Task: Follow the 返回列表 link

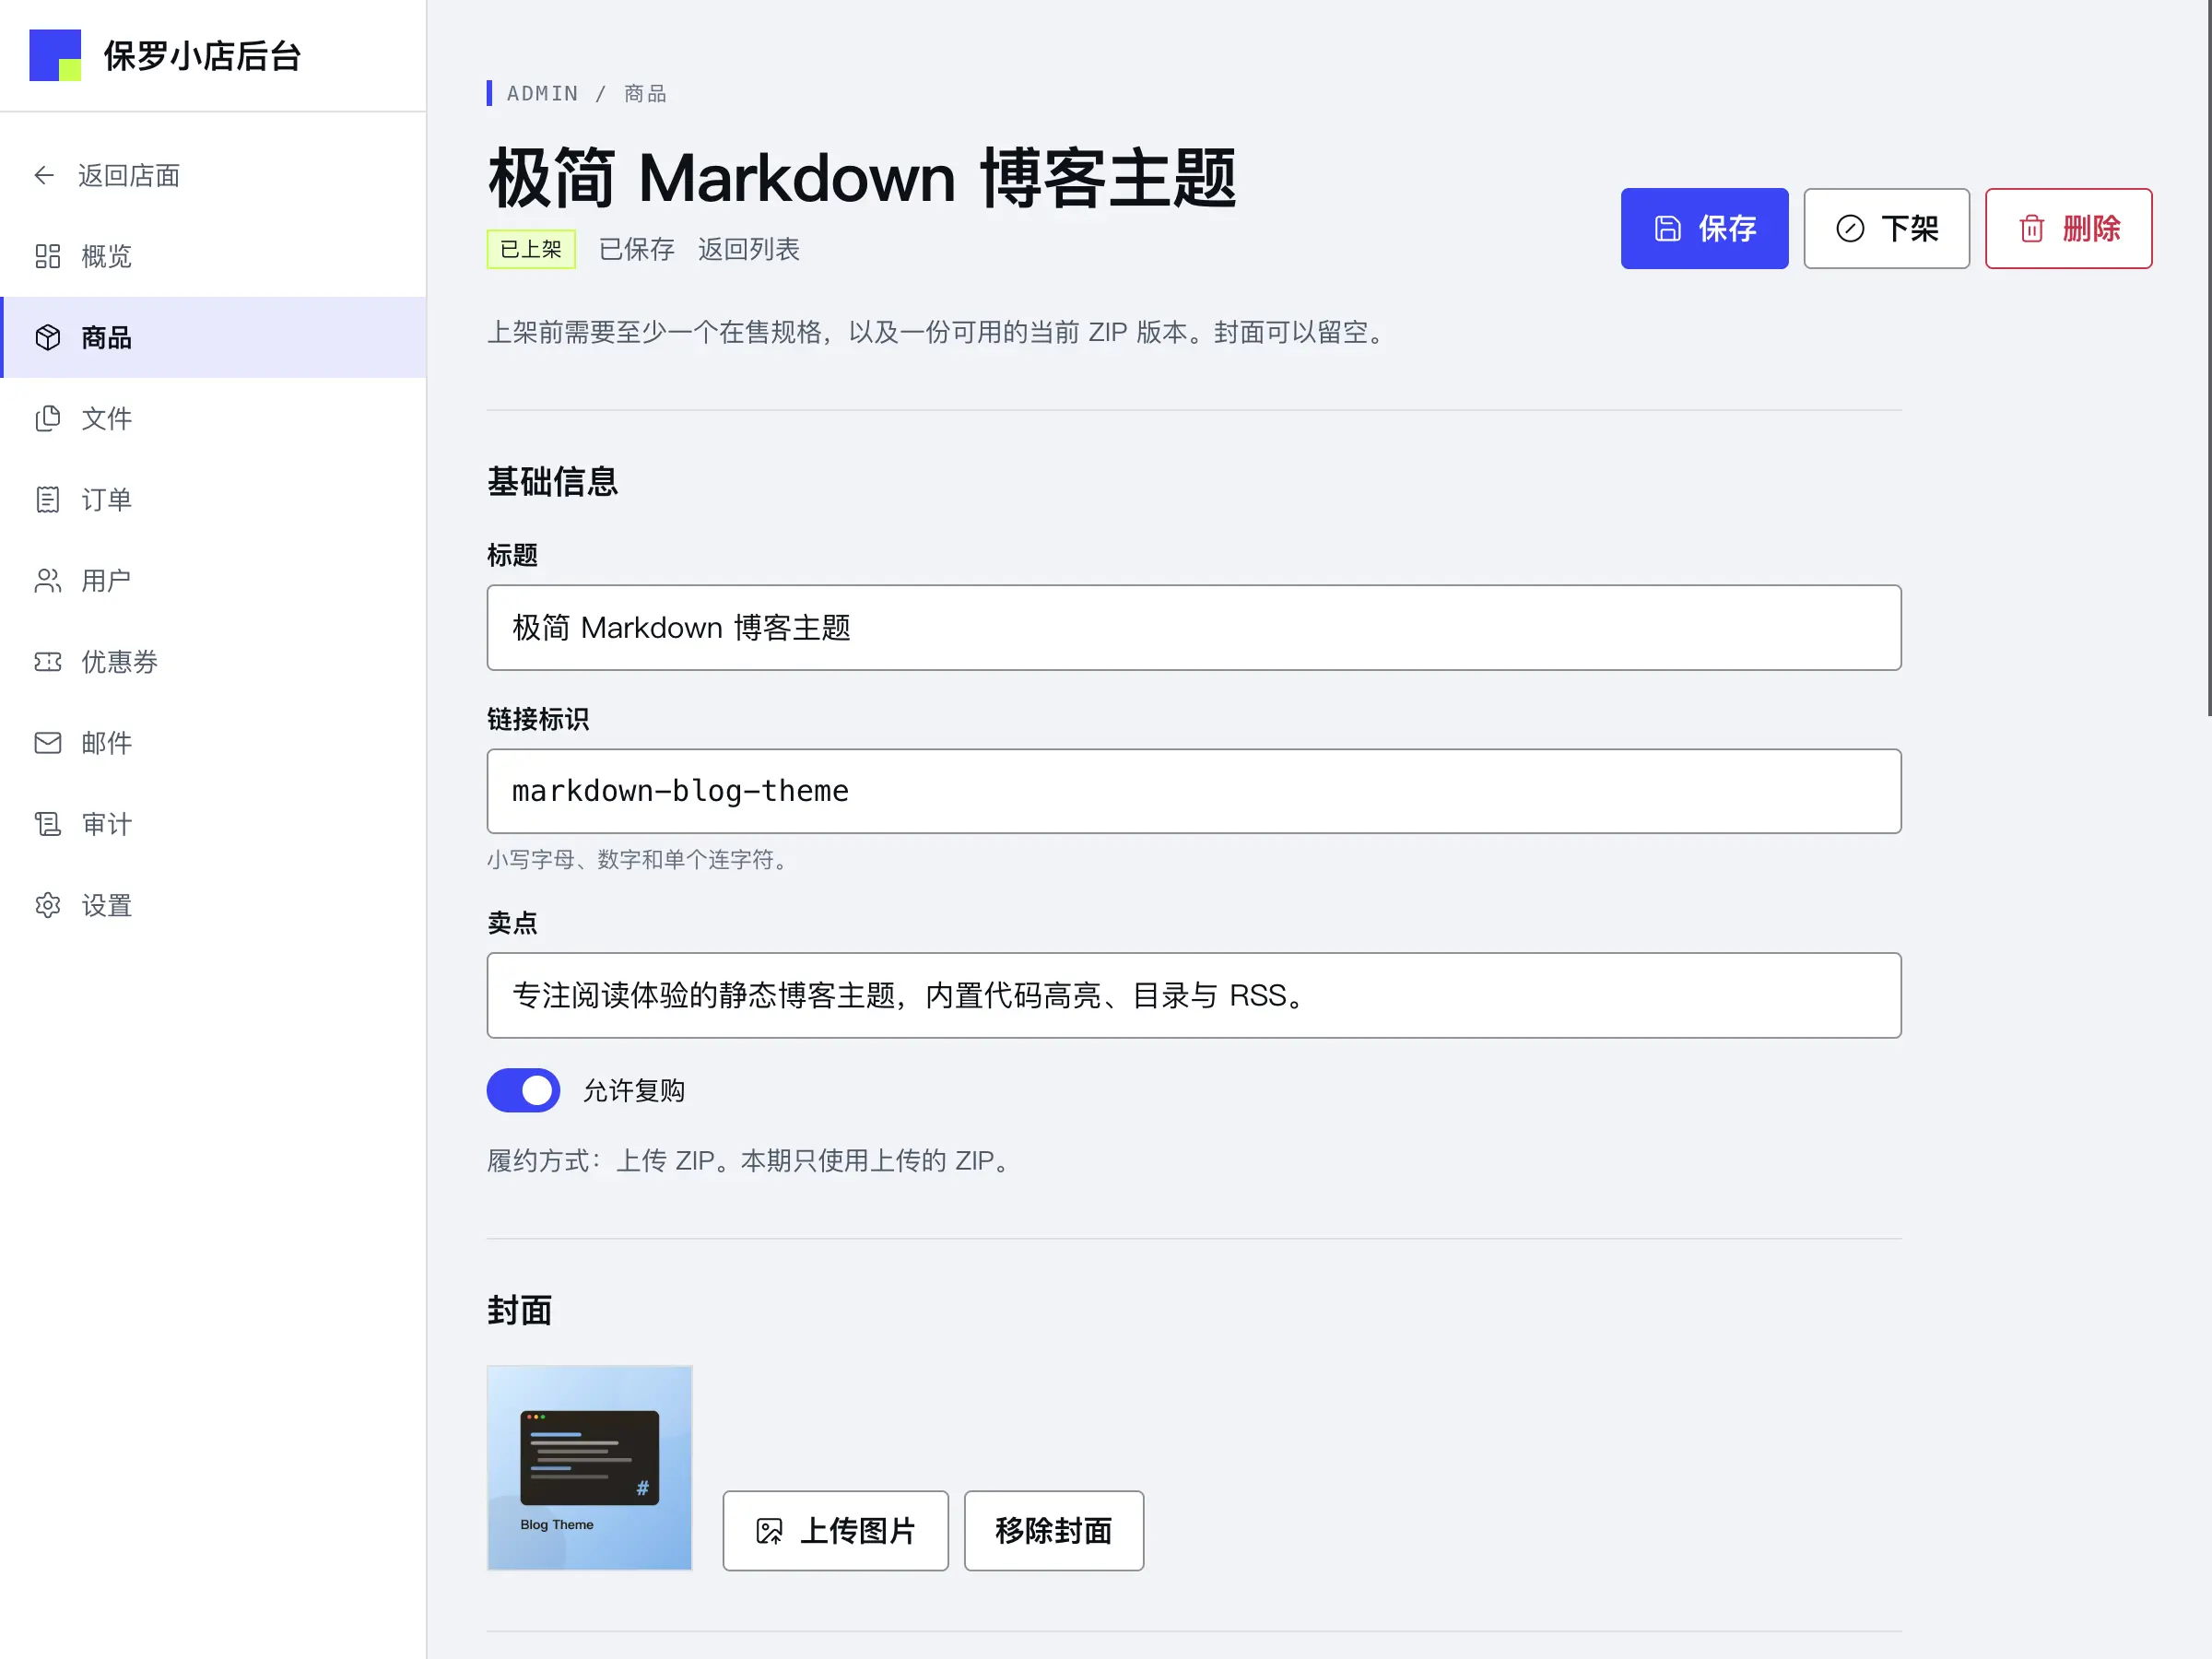Action: (x=748, y=250)
